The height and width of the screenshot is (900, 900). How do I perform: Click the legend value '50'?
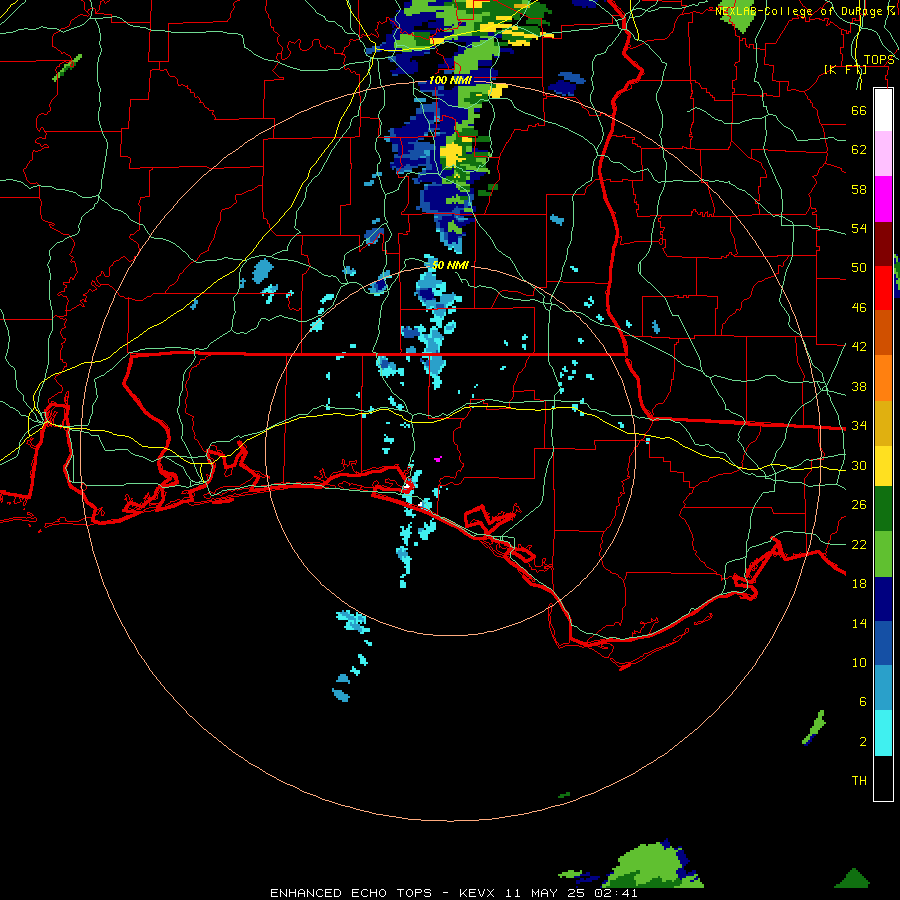click(859, 267)
